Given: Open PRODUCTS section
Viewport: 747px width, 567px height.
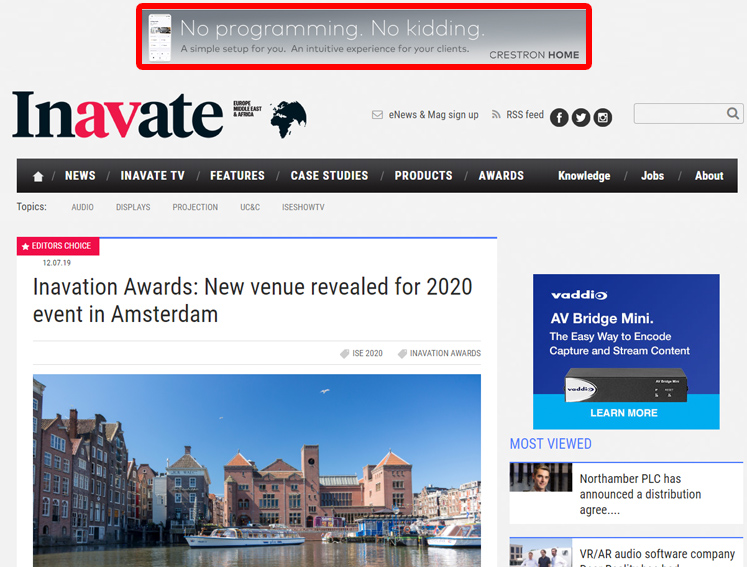Looking at the screenshot, I should [424, 176].
